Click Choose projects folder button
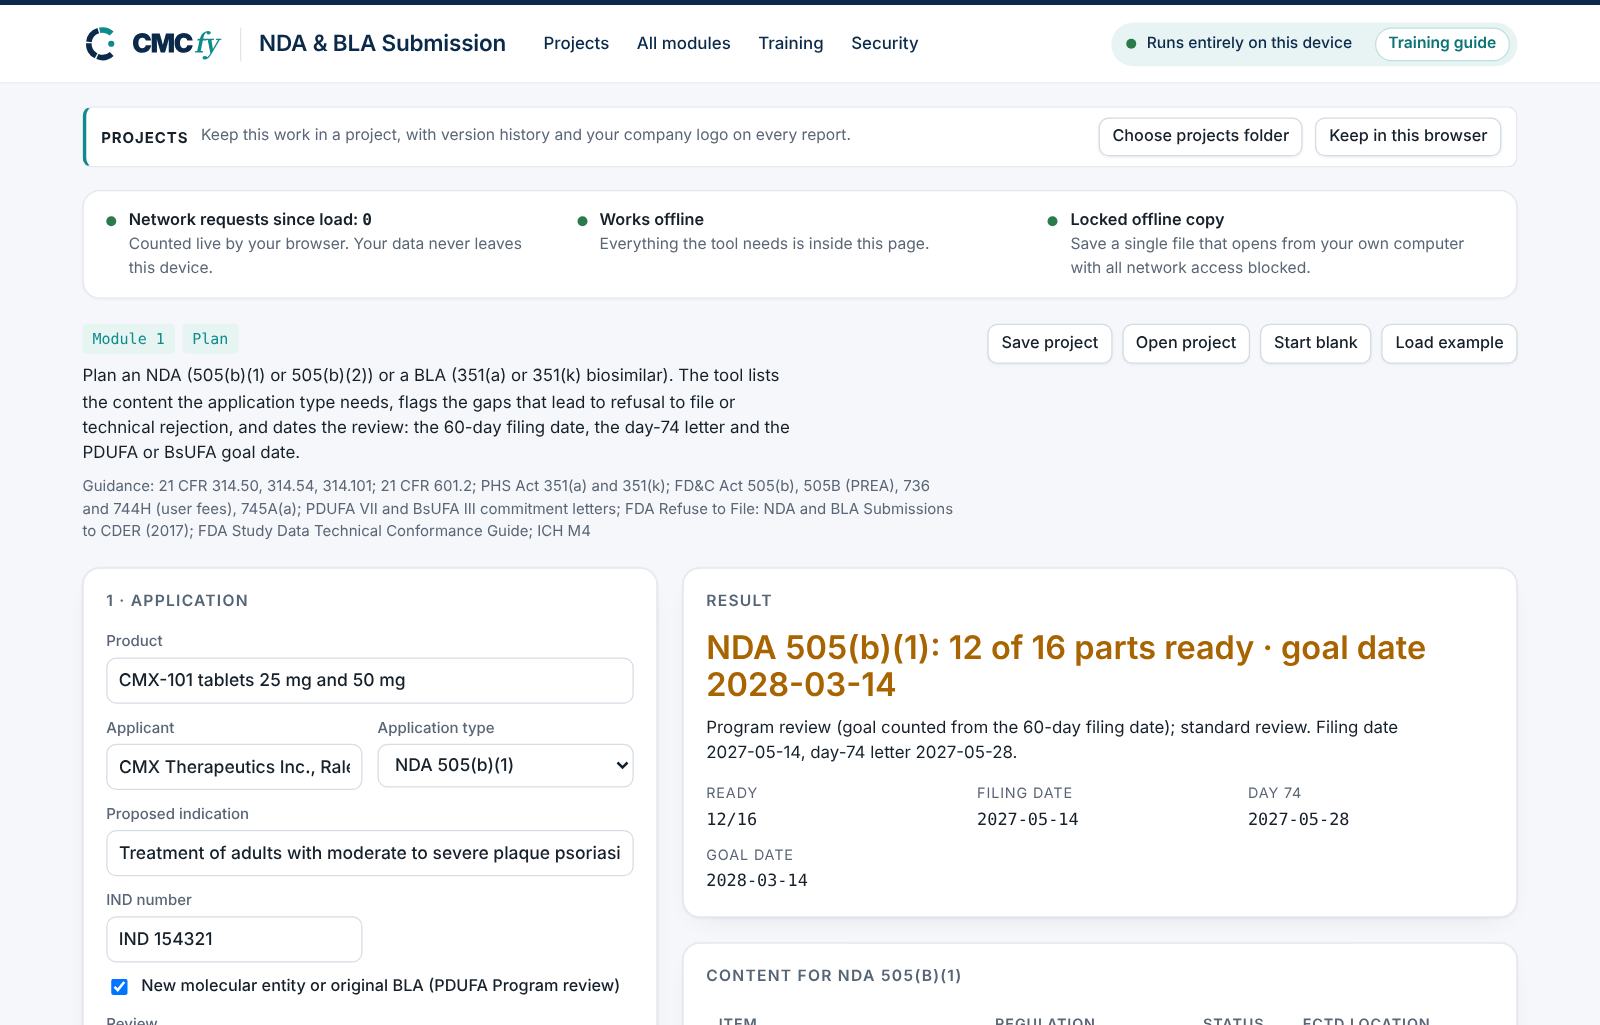Viewport: 1600px width, 1025px height. (x=1200, y=136)
